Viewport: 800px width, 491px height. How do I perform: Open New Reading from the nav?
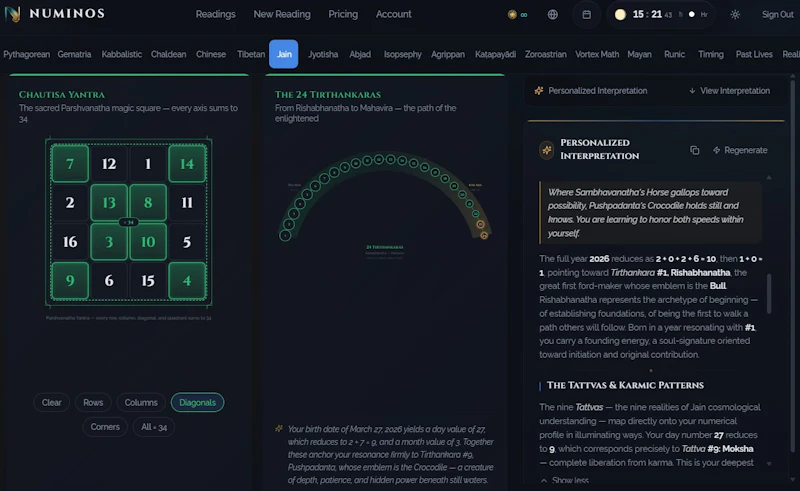[x=282, y=14]
